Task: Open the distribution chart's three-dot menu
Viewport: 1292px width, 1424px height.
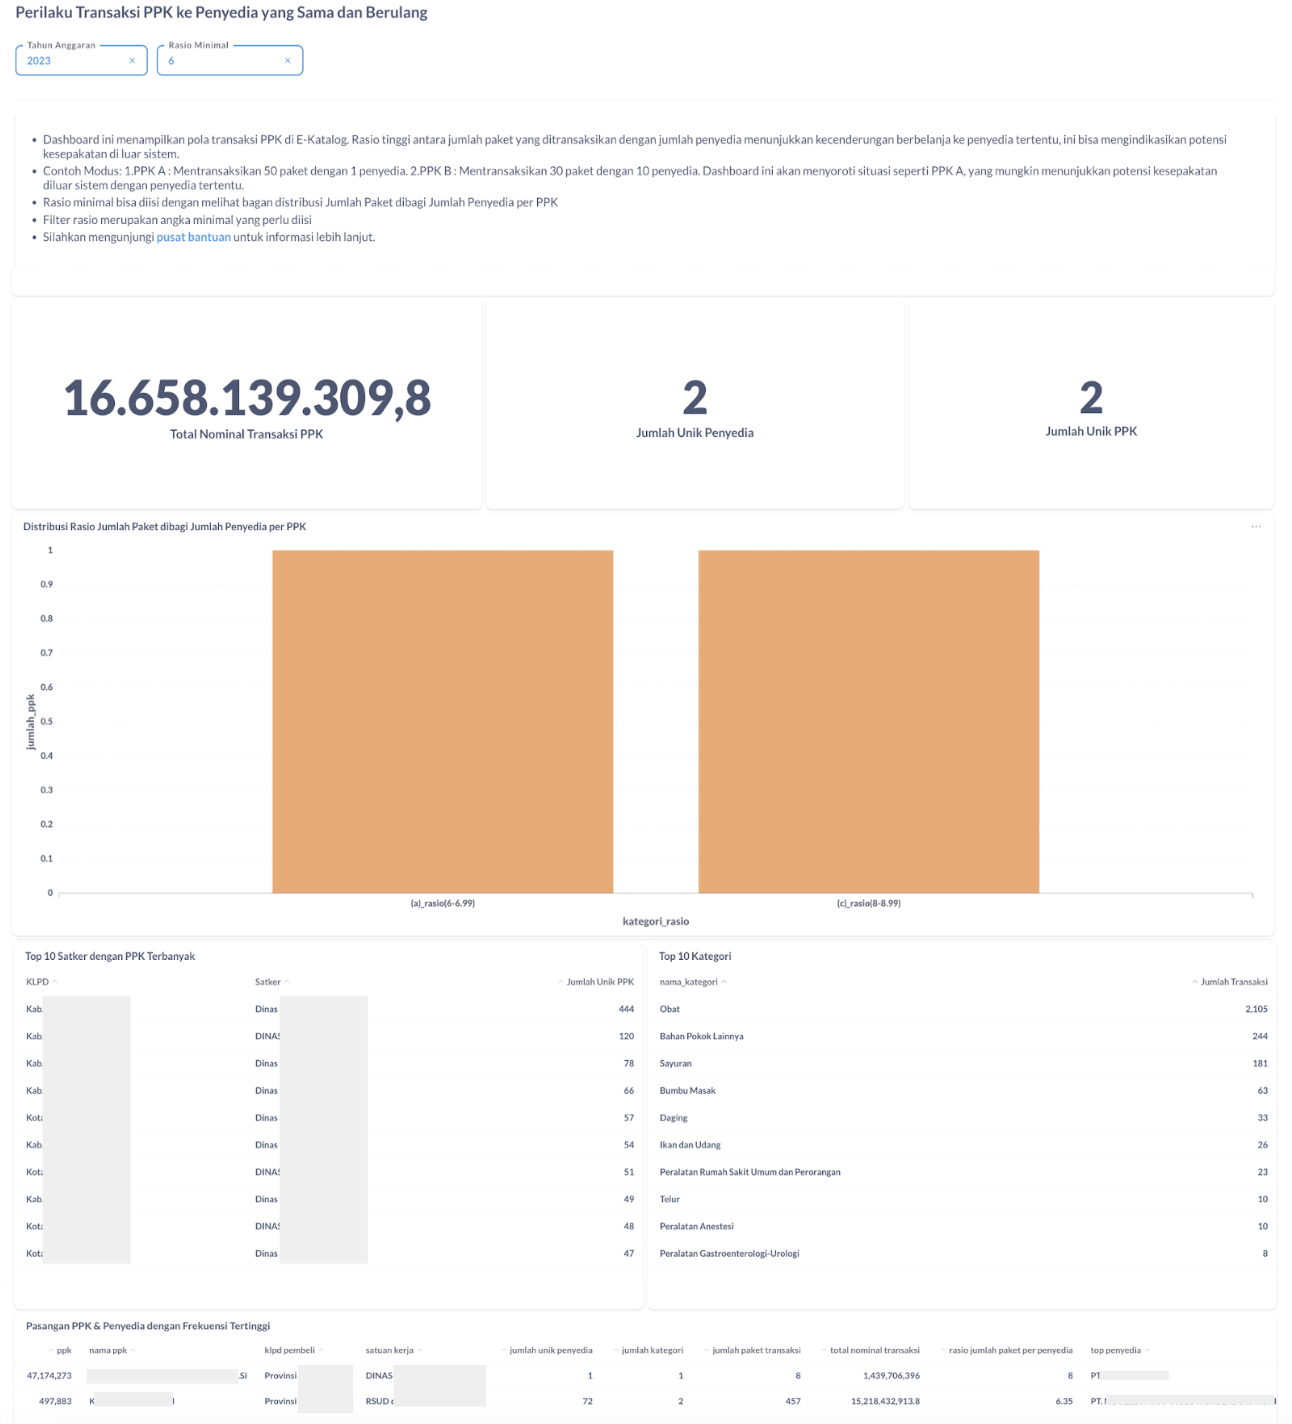Action: 1256,527
